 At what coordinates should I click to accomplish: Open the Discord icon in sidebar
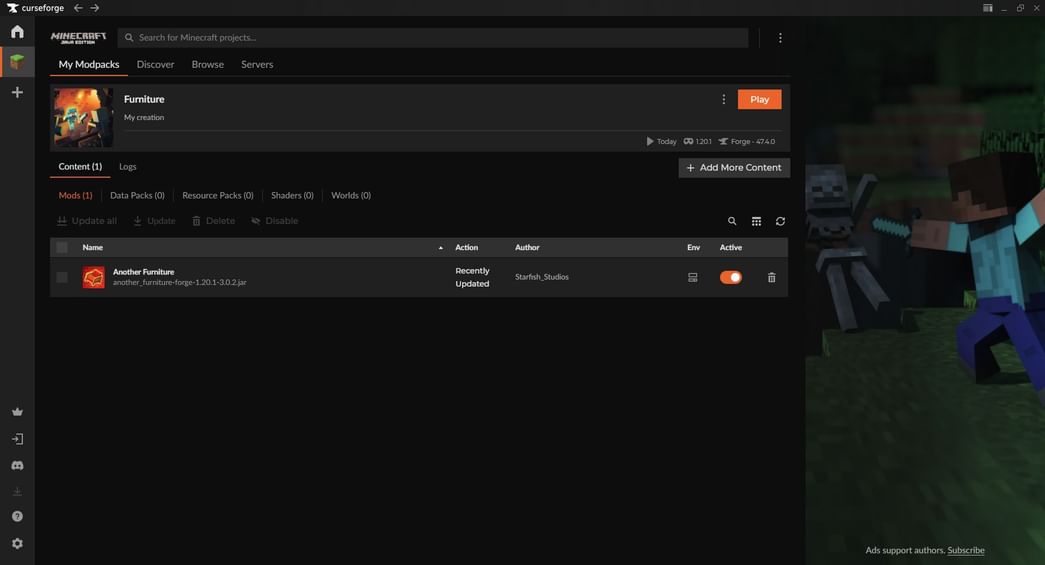[17, 466]
